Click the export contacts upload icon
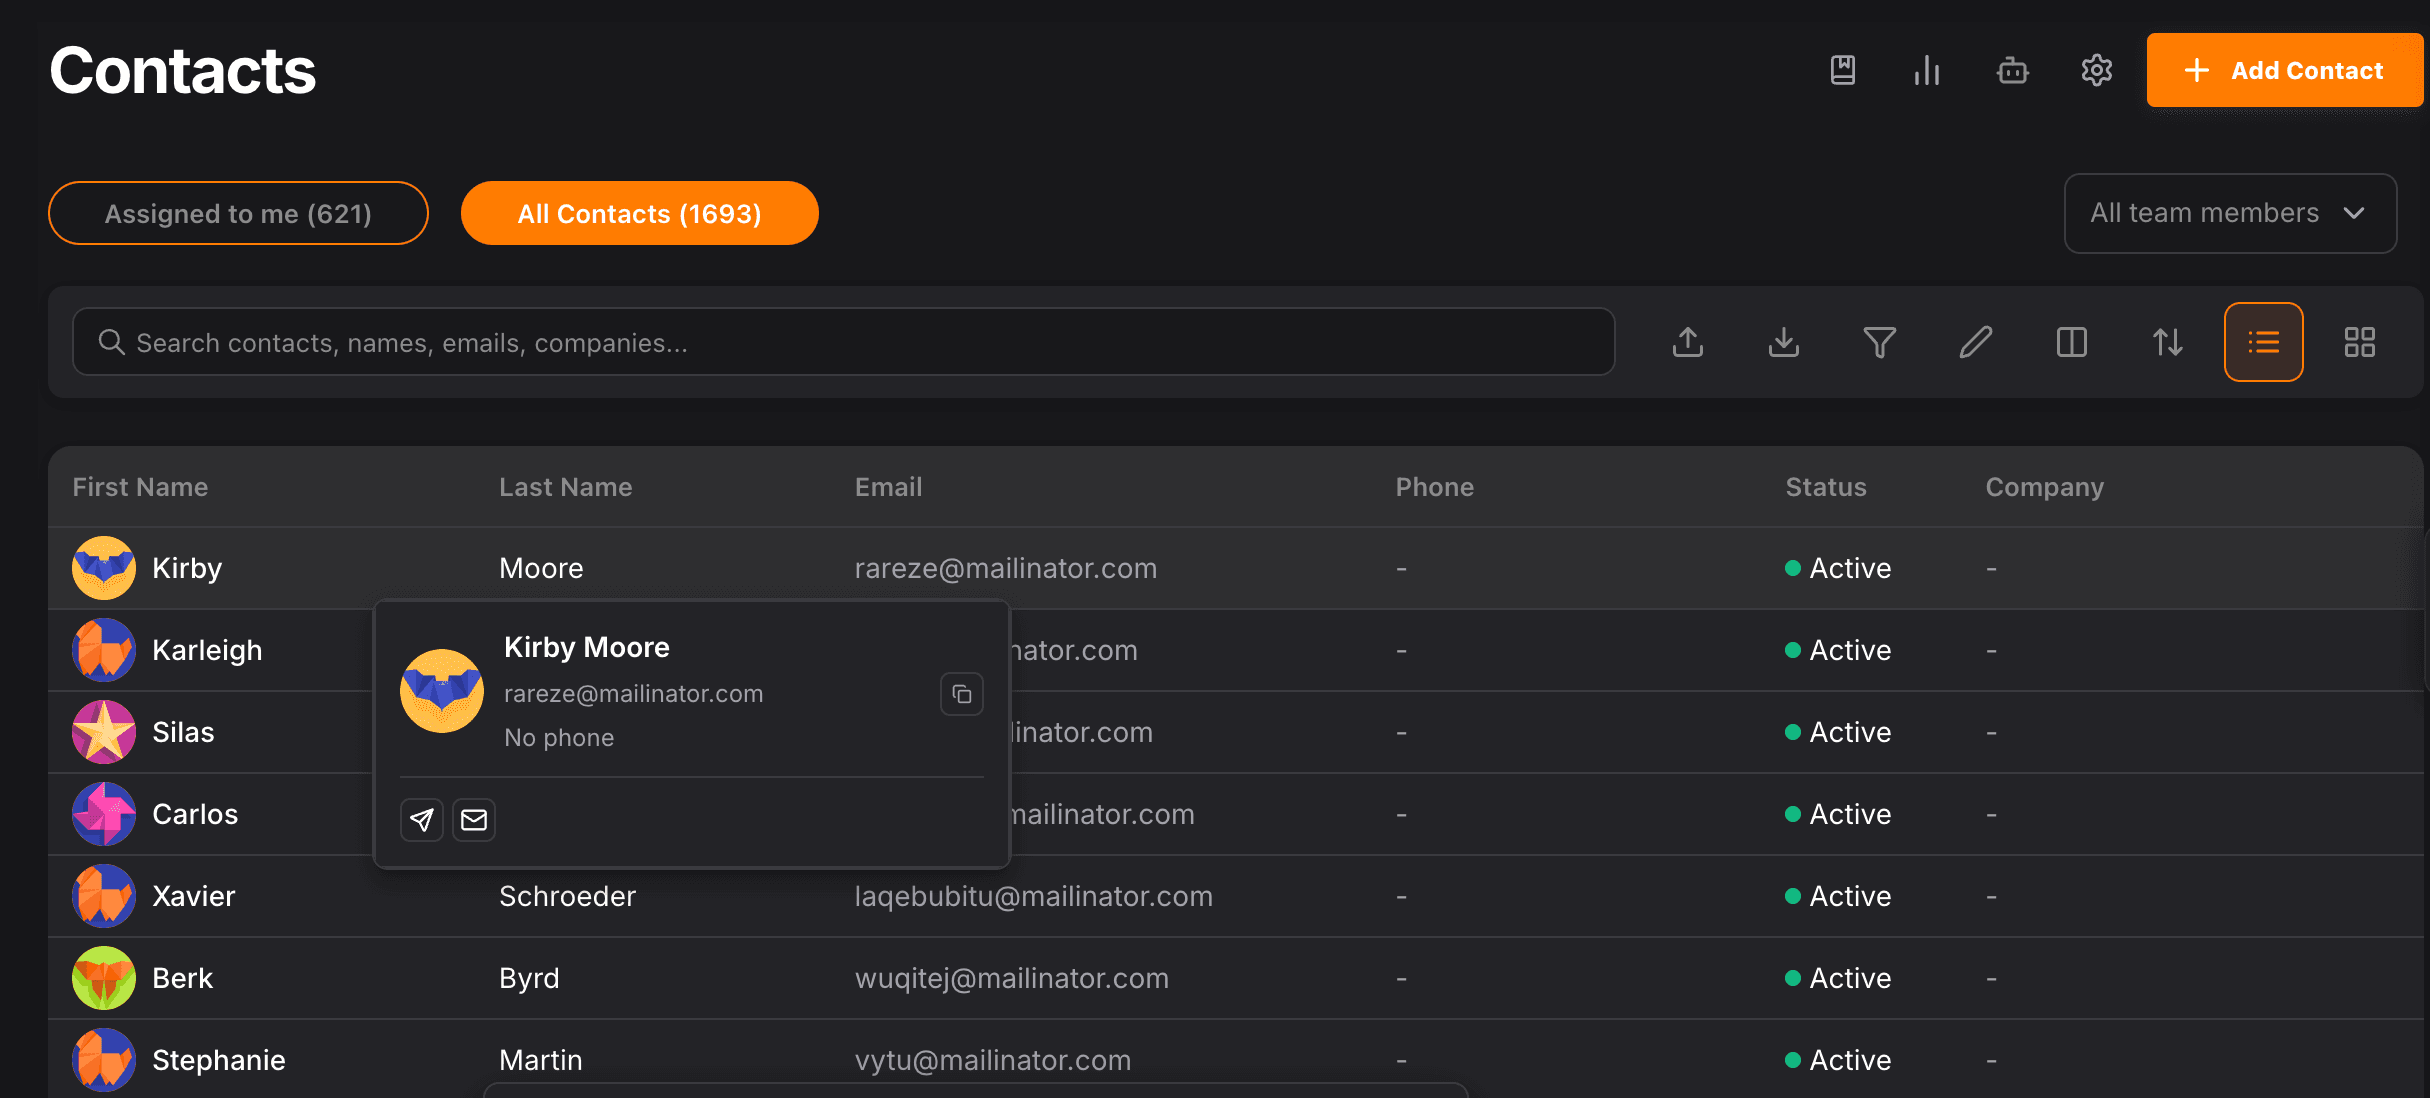Viewport: 2430px width, 1098px height. click(1688, 341)
